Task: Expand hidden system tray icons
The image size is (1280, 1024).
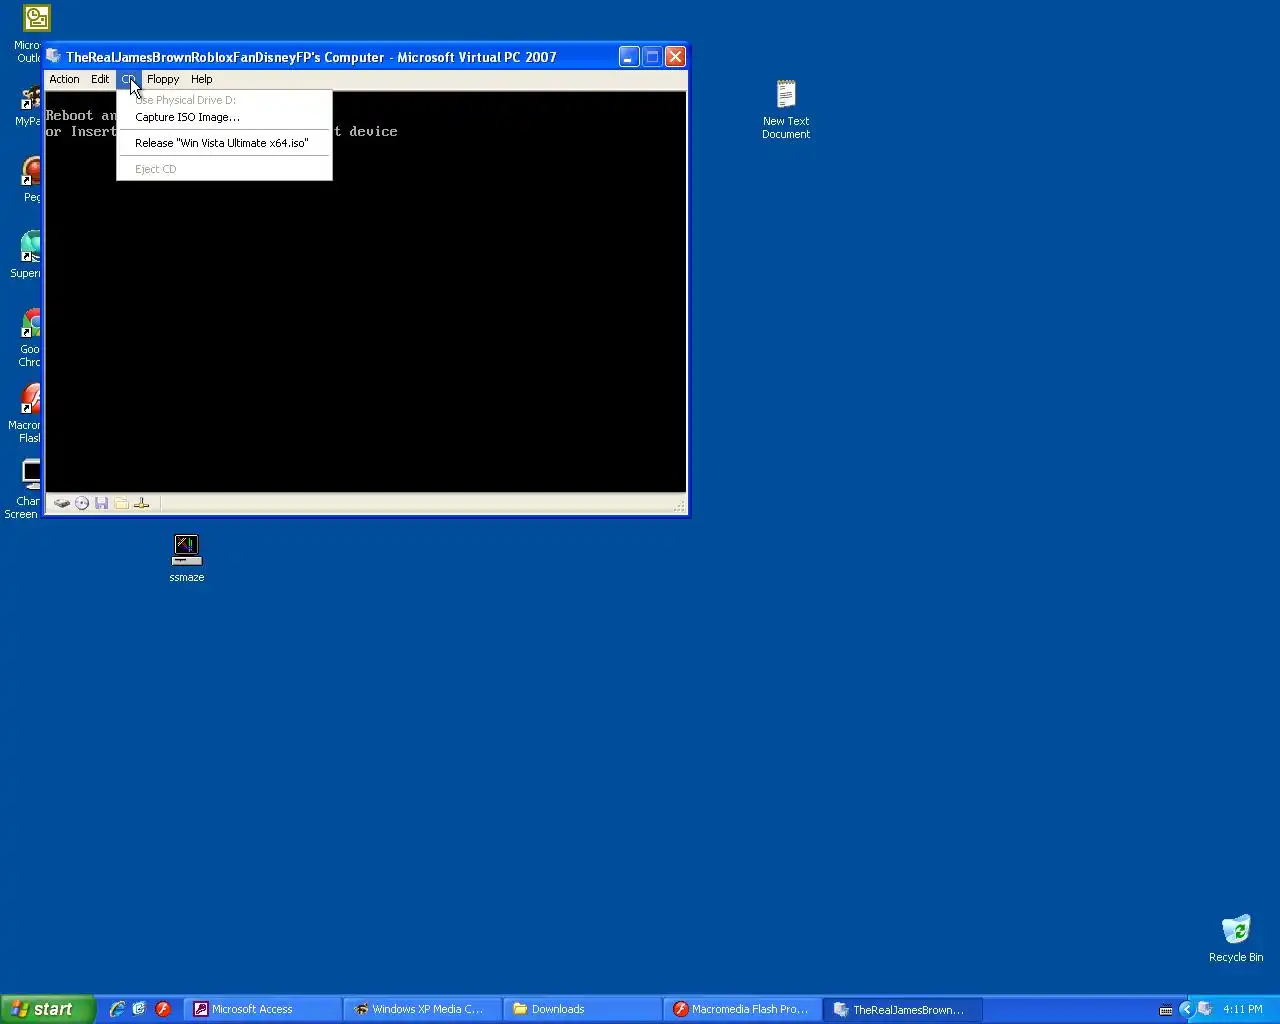Action: coord(1186,1009)
